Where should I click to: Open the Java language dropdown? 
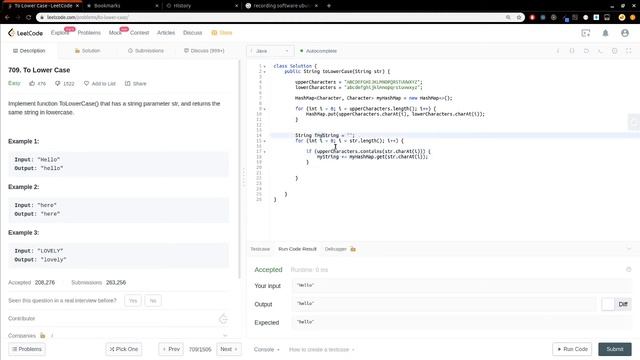[270, 51]
